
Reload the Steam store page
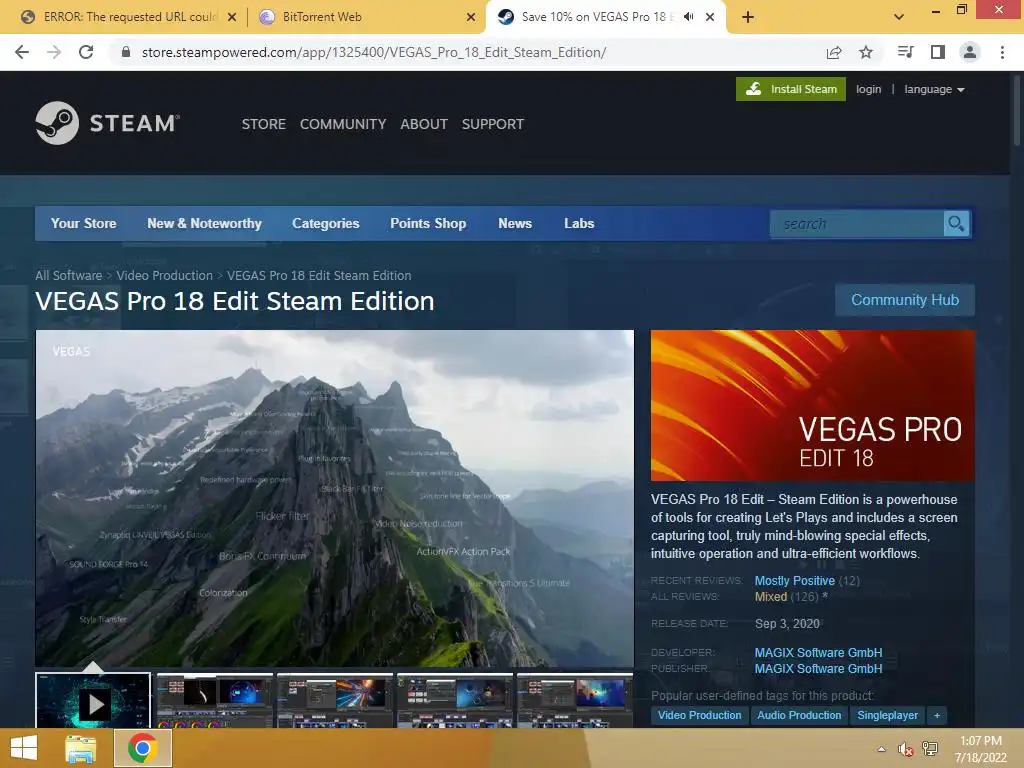point(86,52)
